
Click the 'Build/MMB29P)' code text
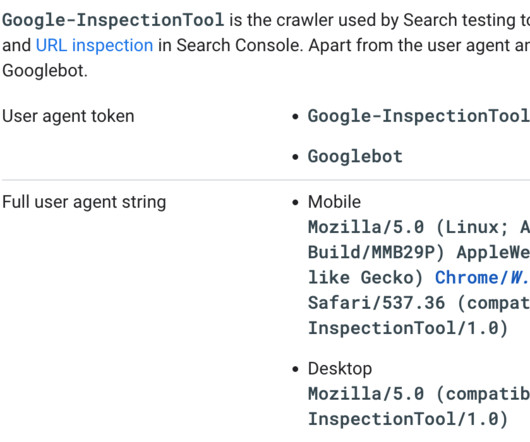point(376,252)
